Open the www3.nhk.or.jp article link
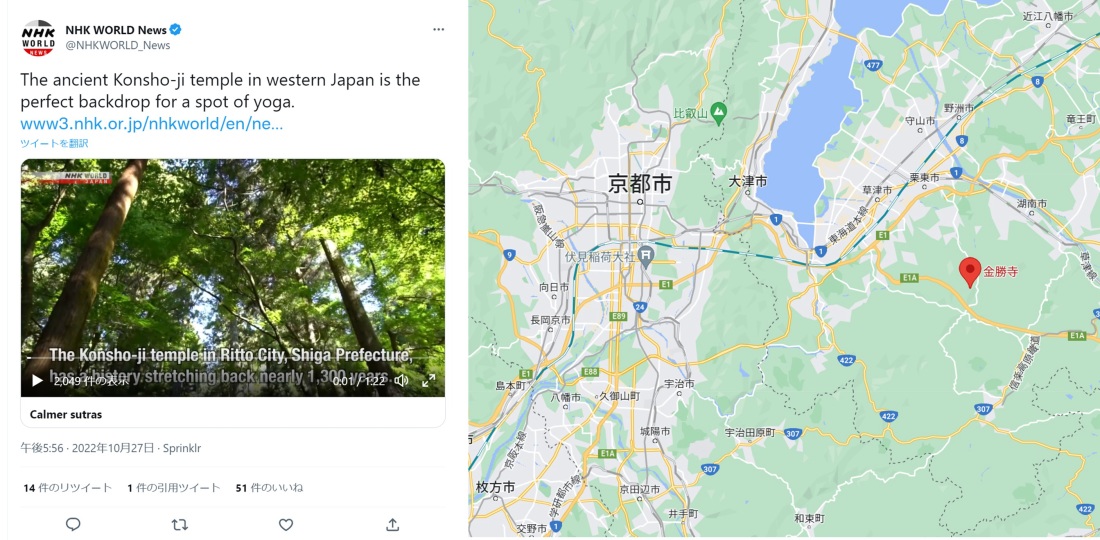 152,124
